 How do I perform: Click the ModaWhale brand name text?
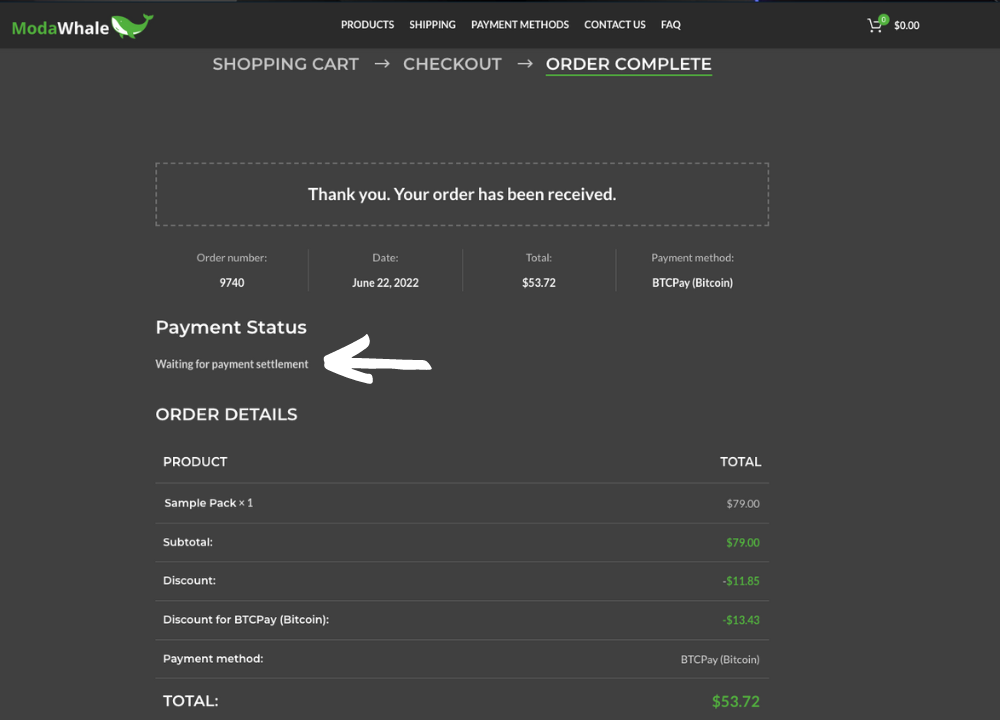(x=60, y=28)
